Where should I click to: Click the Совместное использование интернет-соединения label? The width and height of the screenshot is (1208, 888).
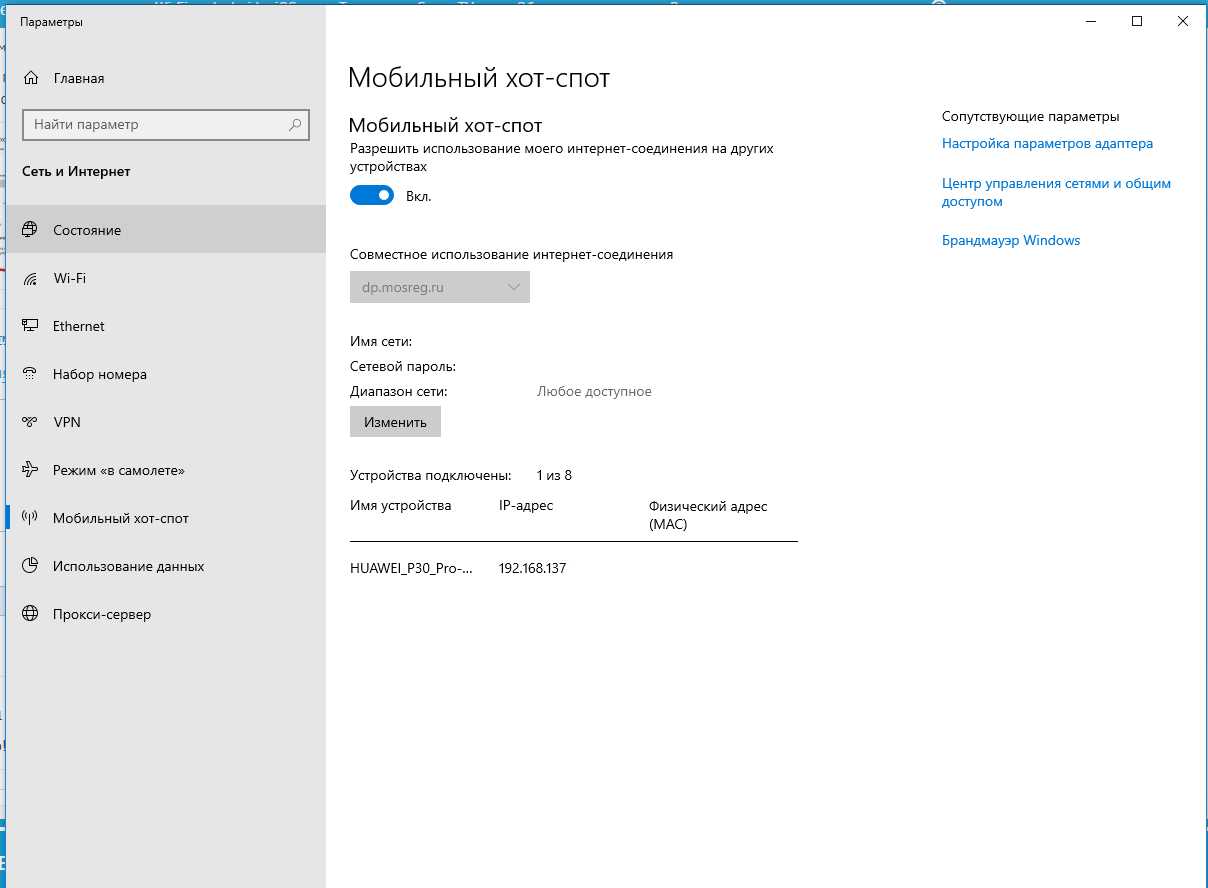pyautogui.click(x=512, y=254)
